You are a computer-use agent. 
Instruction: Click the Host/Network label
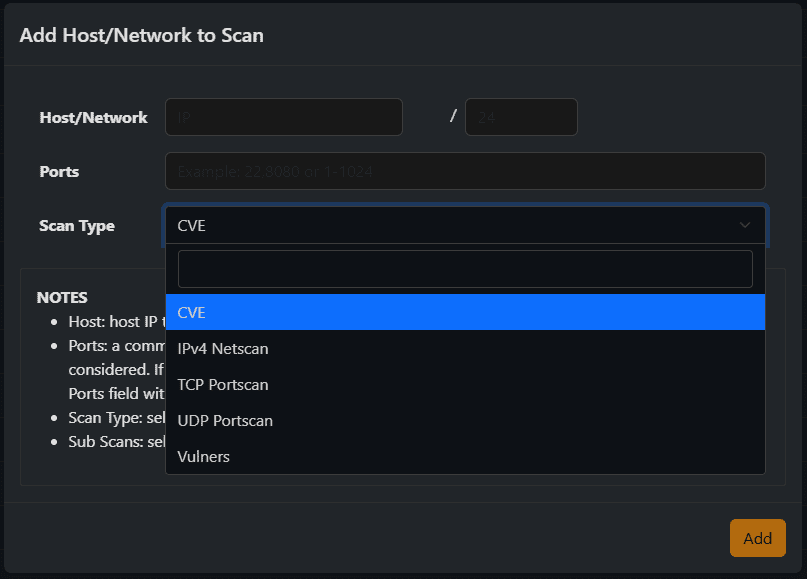coord(93,117)
